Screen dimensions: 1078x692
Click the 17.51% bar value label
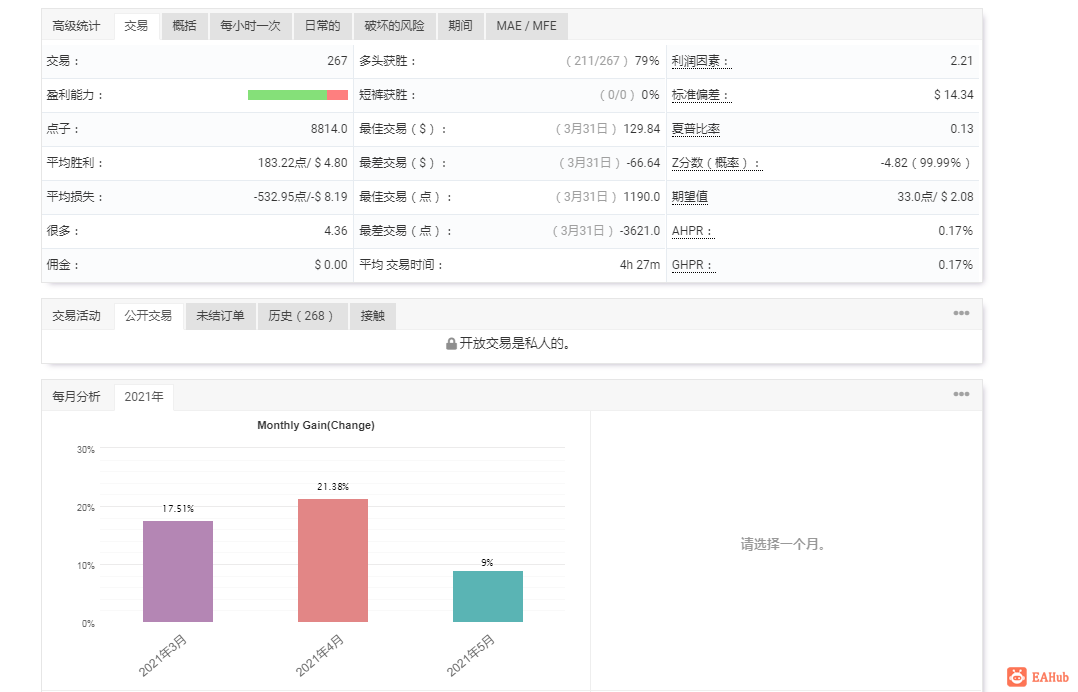coord(178,509)
